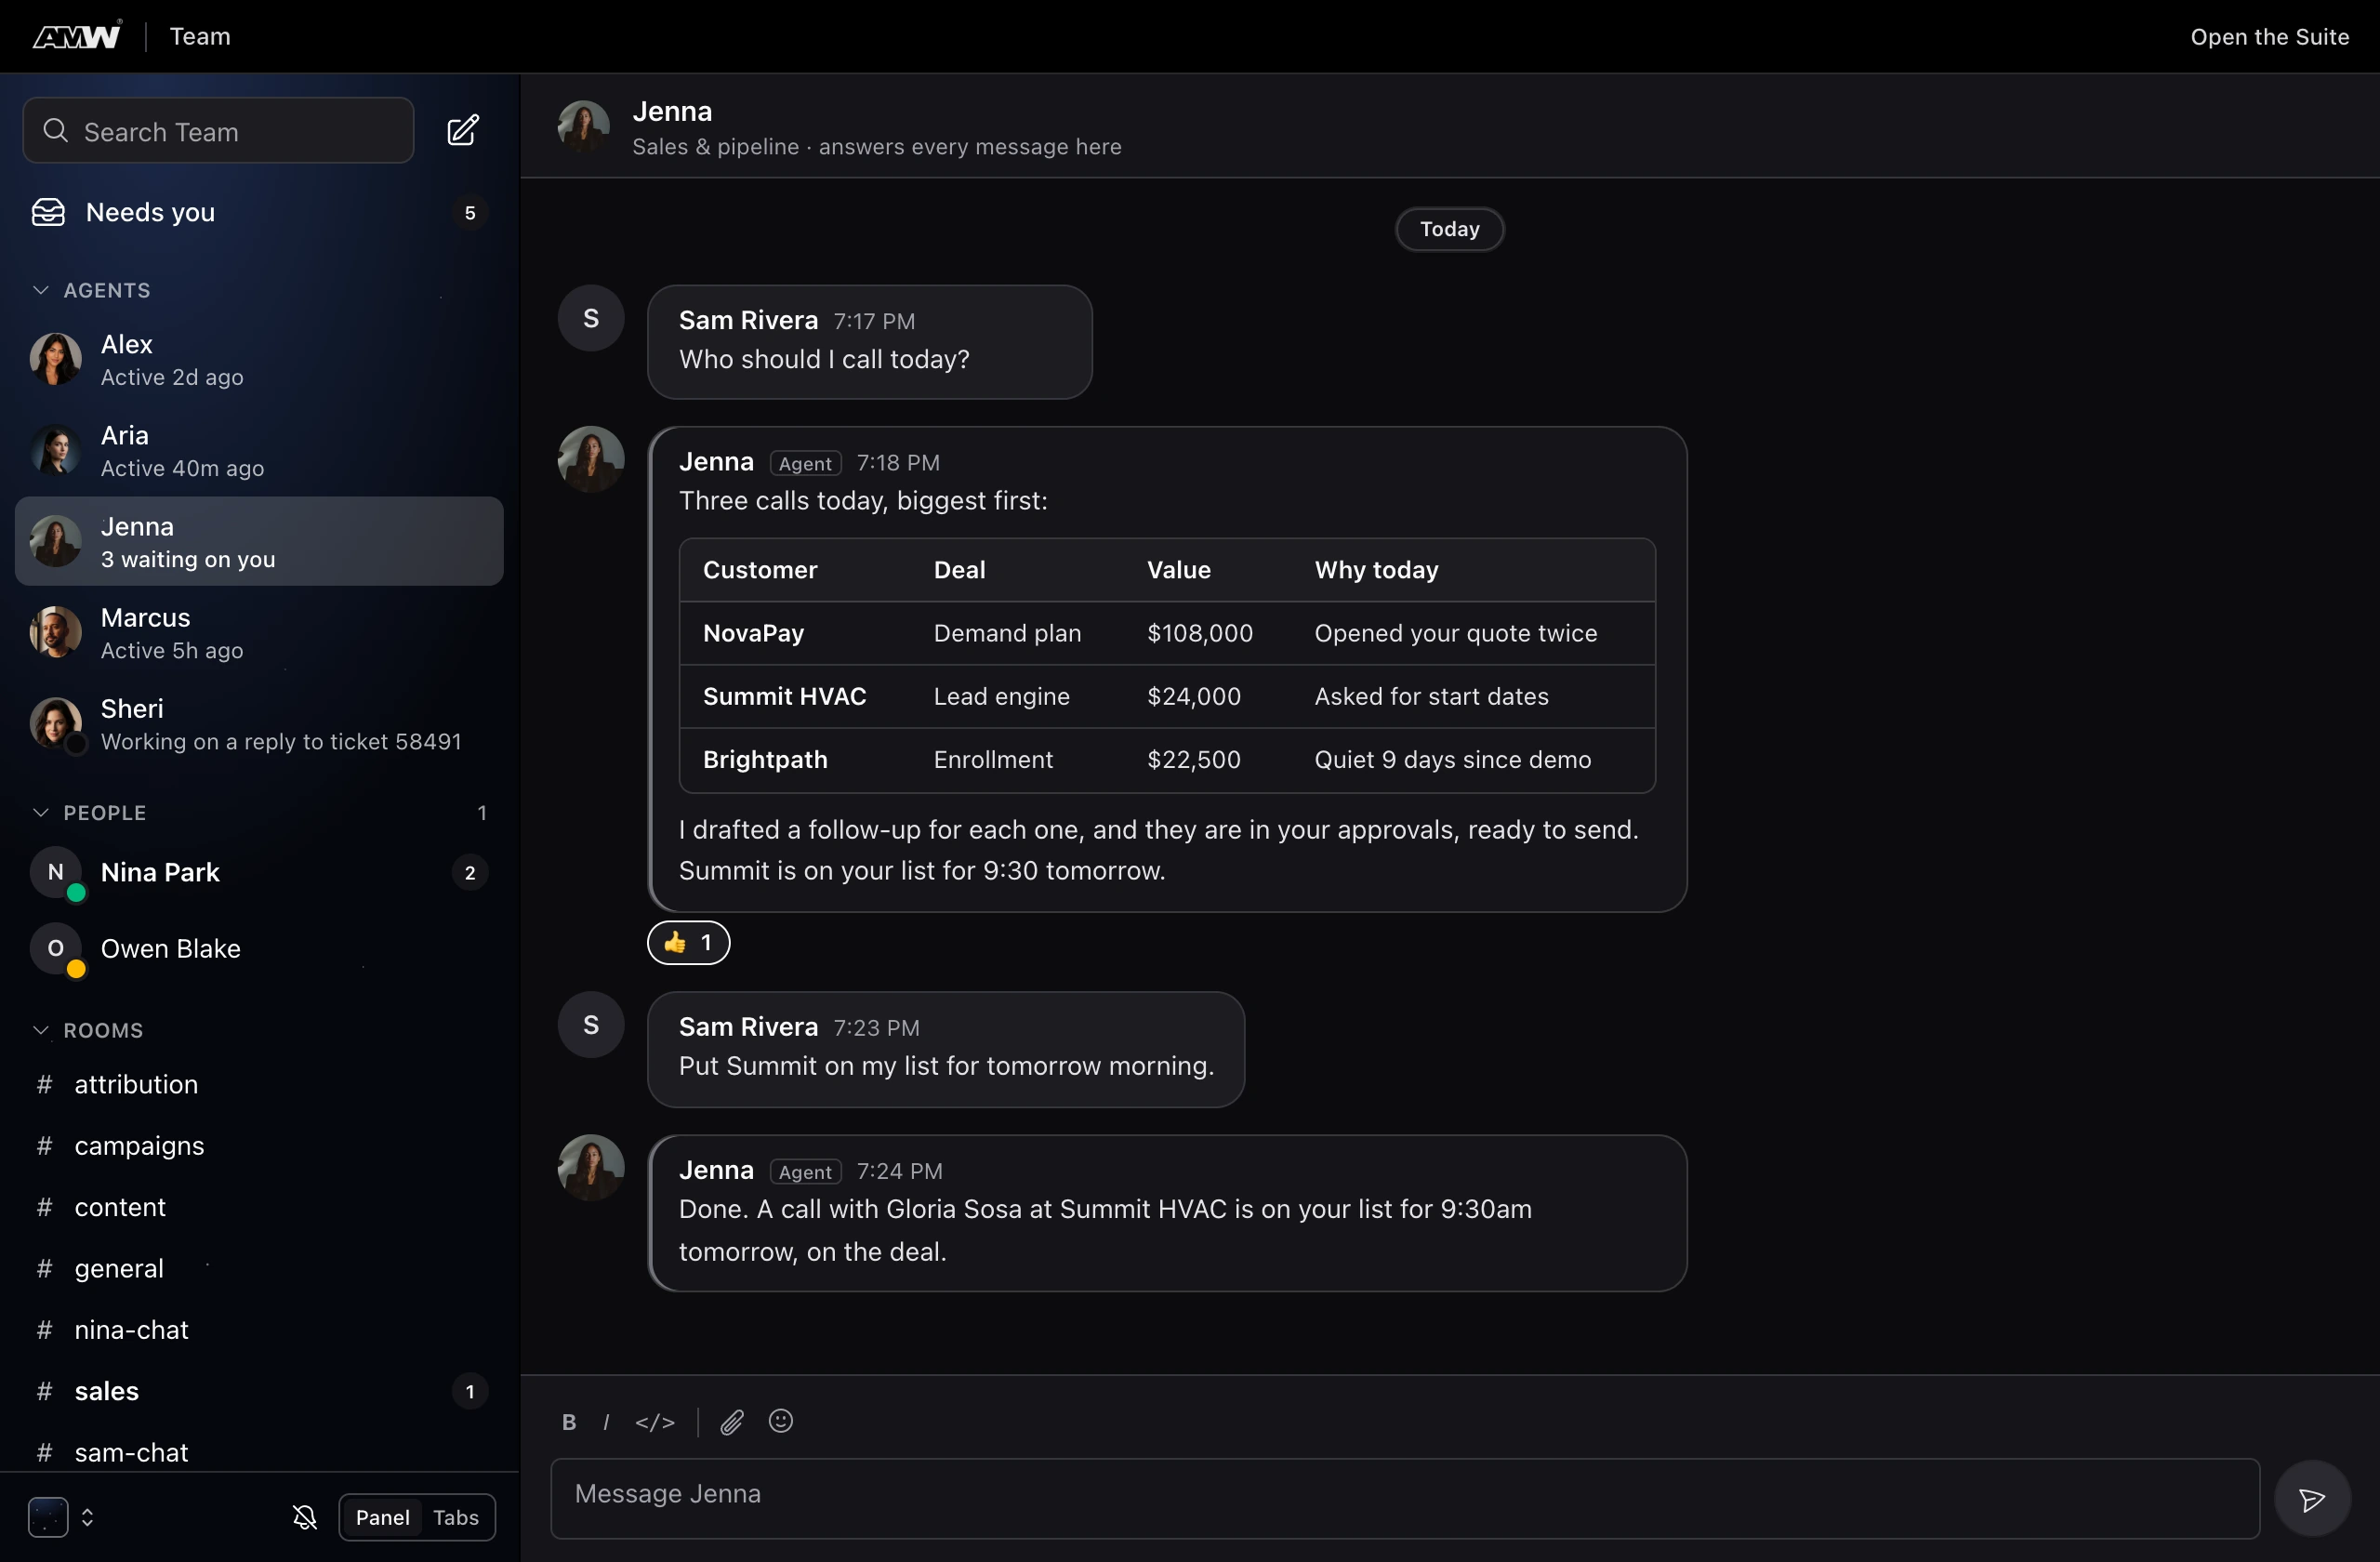Toggle italic formatting in composer
This screenshot has height=1562, width=2380.
pos(606,1422)
